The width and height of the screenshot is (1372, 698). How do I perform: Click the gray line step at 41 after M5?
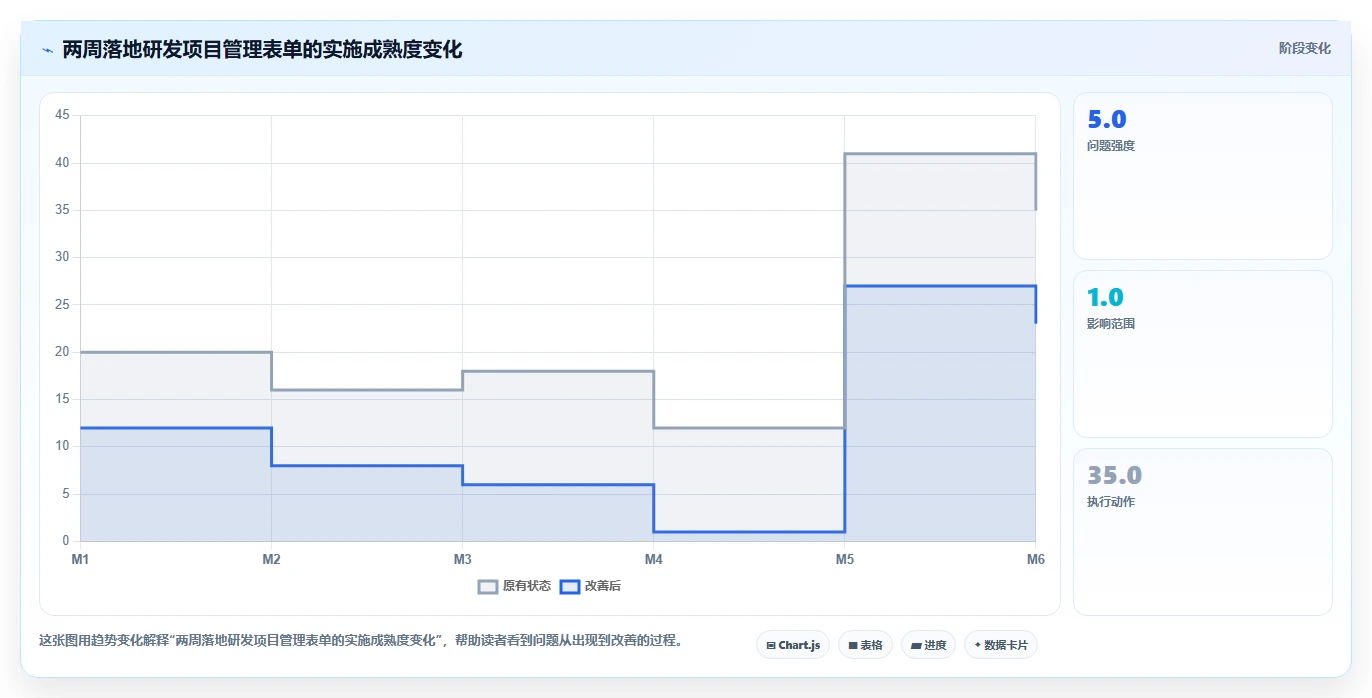click(x=940, y=154)
